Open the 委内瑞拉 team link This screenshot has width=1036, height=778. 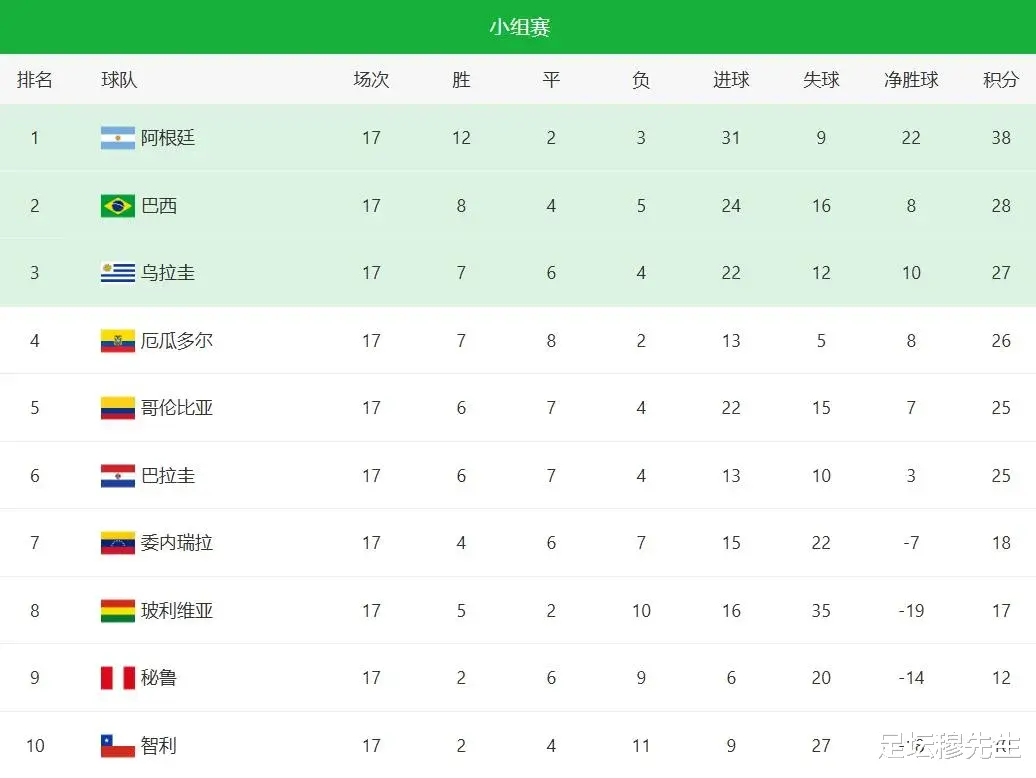pos(177,543)
